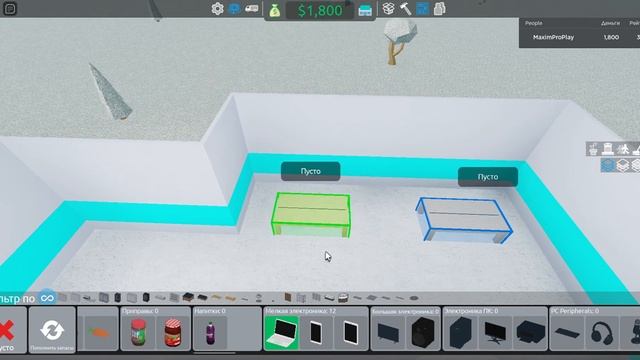Click the wooden door icon in the filter strip
Screen dimensions: 640x360
click(x=287, y=298)
